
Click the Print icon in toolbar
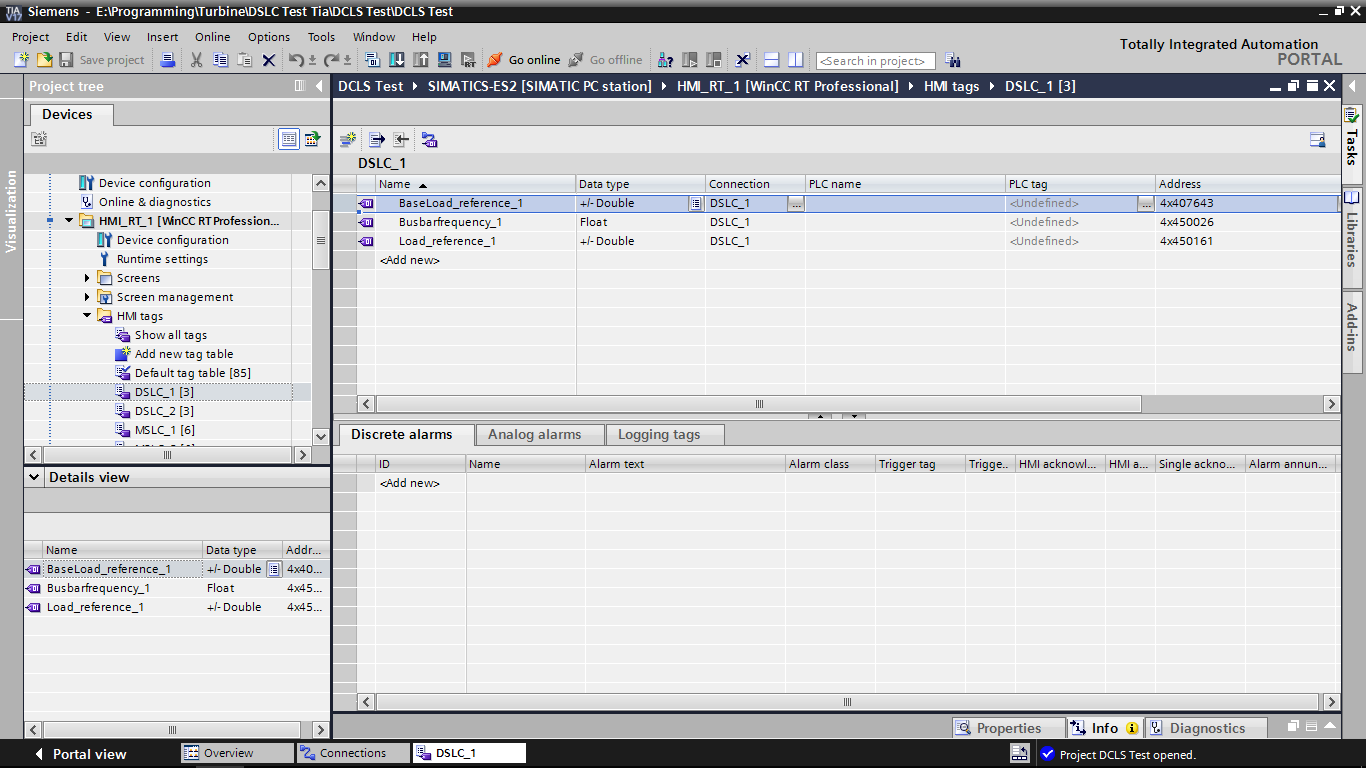168,60
